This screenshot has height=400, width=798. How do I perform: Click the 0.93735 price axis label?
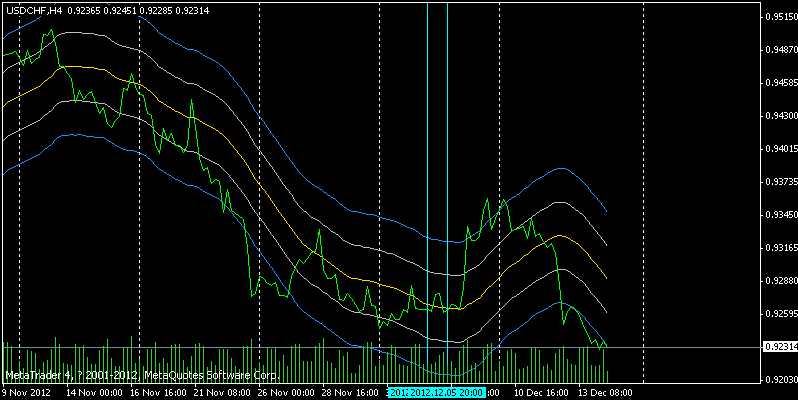(x=781, y=182)
